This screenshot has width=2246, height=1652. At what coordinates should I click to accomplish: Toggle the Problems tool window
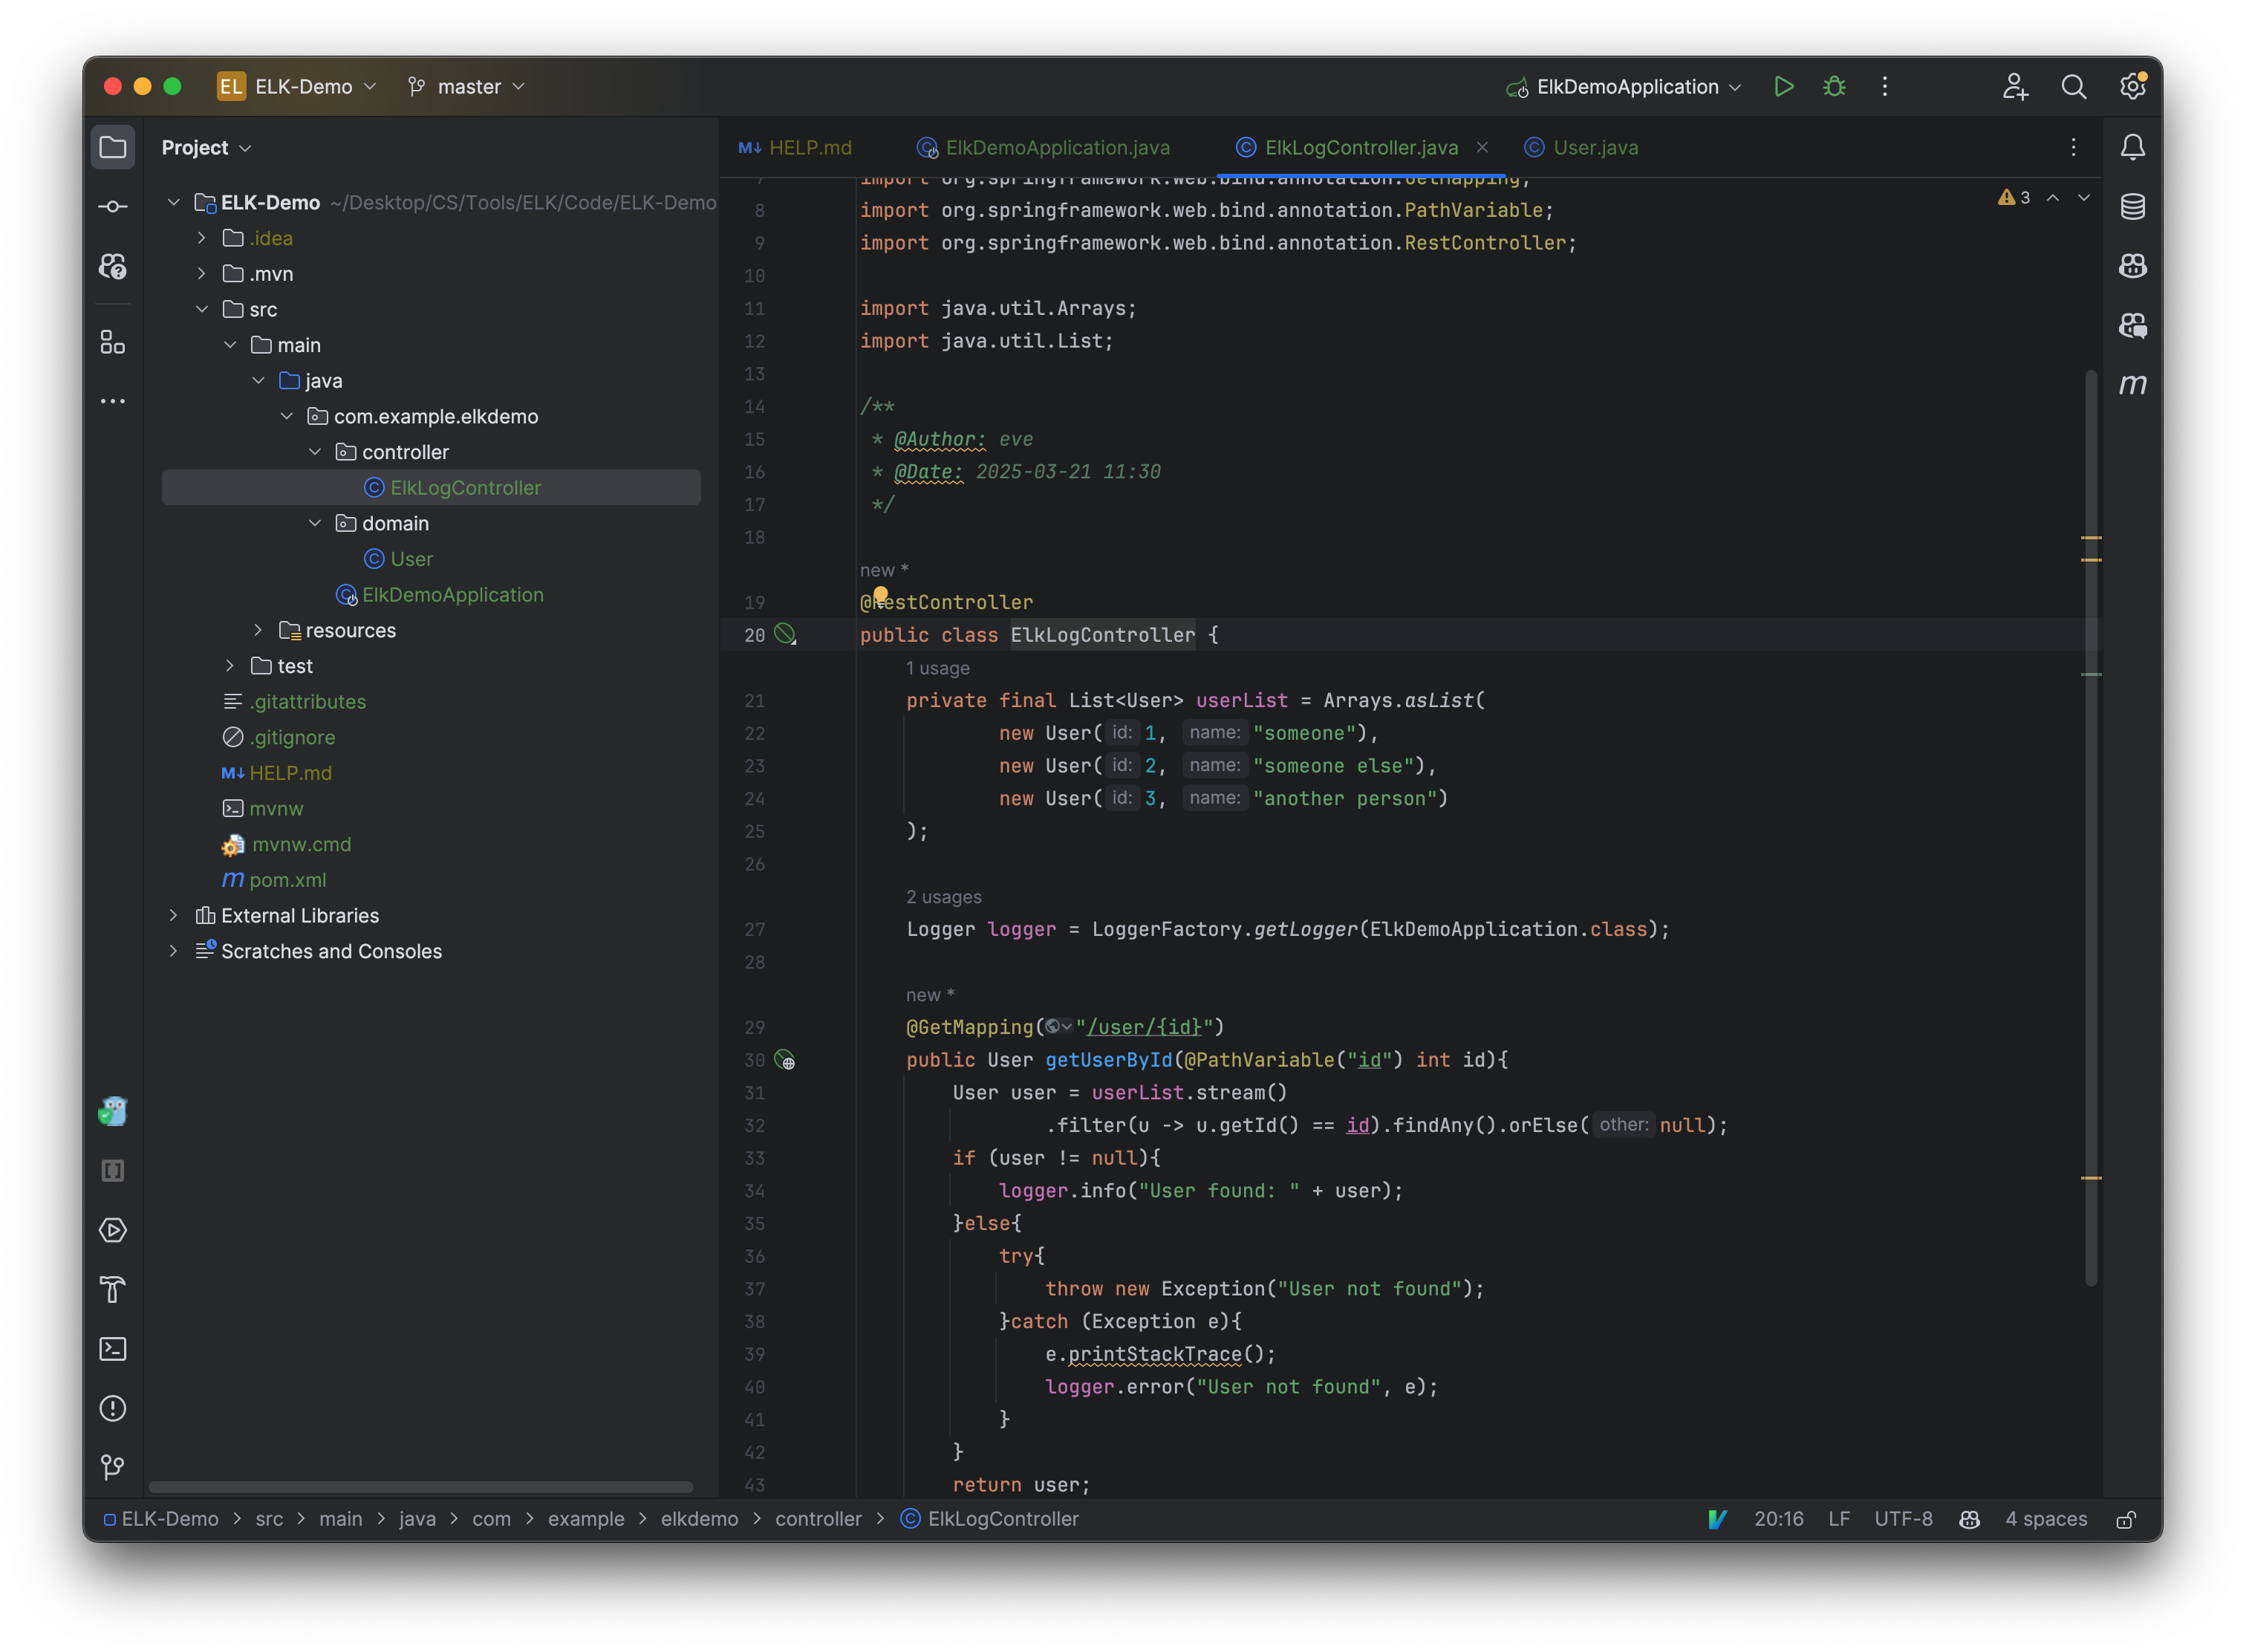[x=113, y=1408]
